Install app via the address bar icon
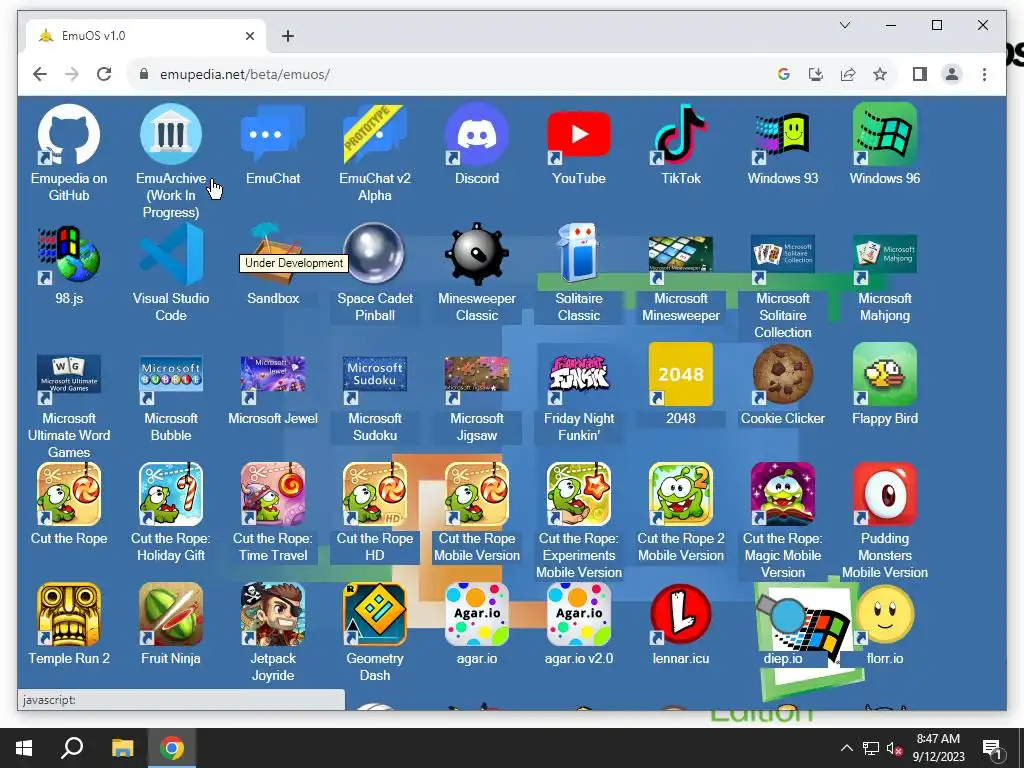This screenshot has width=1024, height=768. click(x=816, y=74)
